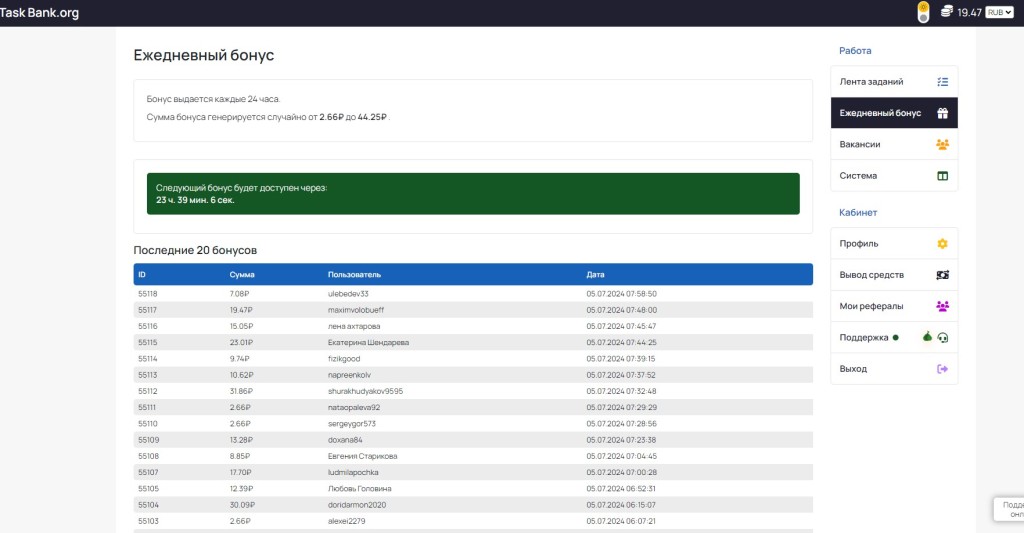The image size is (1024, 533).
Task: Click the logout arrow icon next to Выход
Action: (942, 369)
